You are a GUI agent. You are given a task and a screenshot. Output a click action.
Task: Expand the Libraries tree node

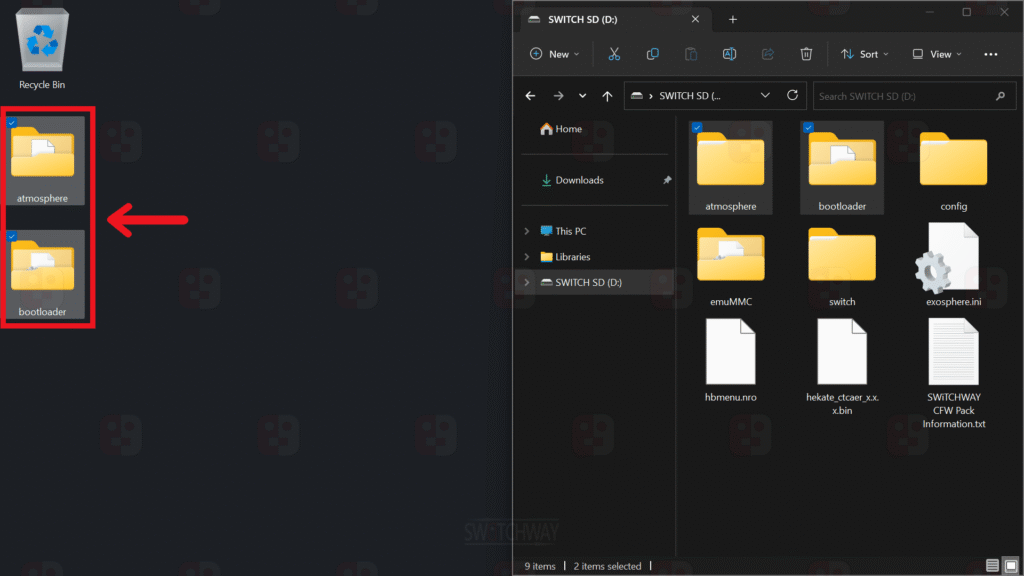point(527,257)
